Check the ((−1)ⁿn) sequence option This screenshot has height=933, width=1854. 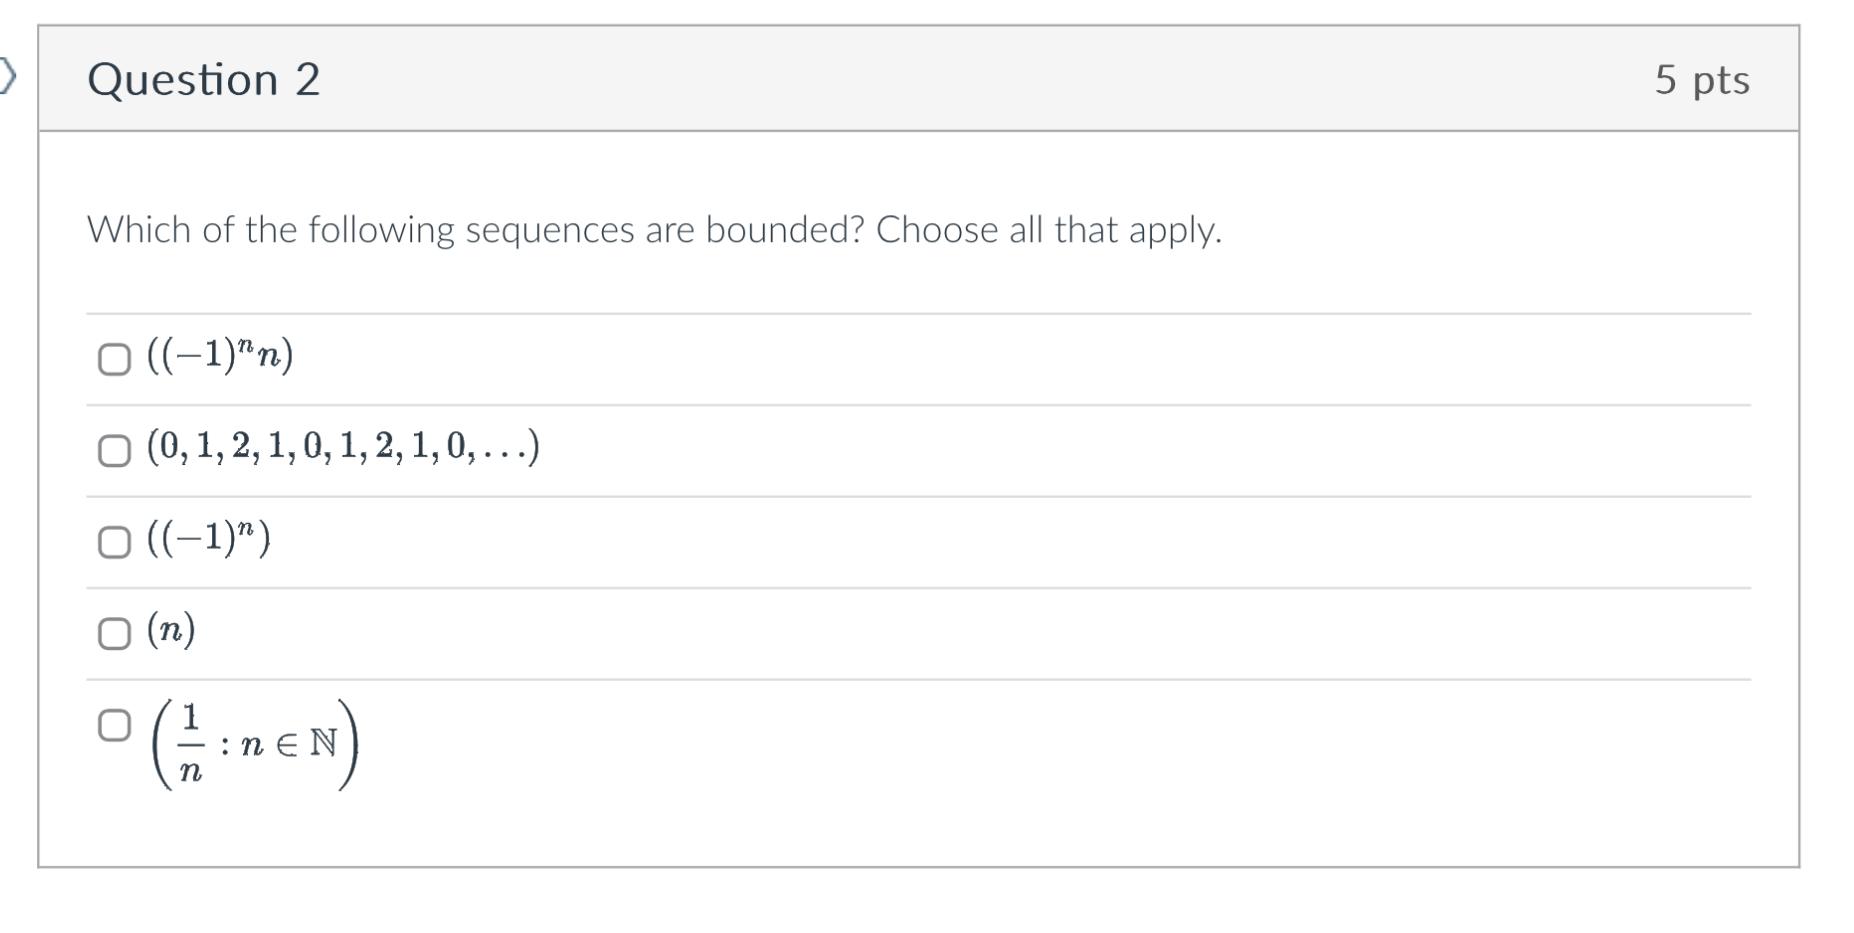click(x=114, y=359)
